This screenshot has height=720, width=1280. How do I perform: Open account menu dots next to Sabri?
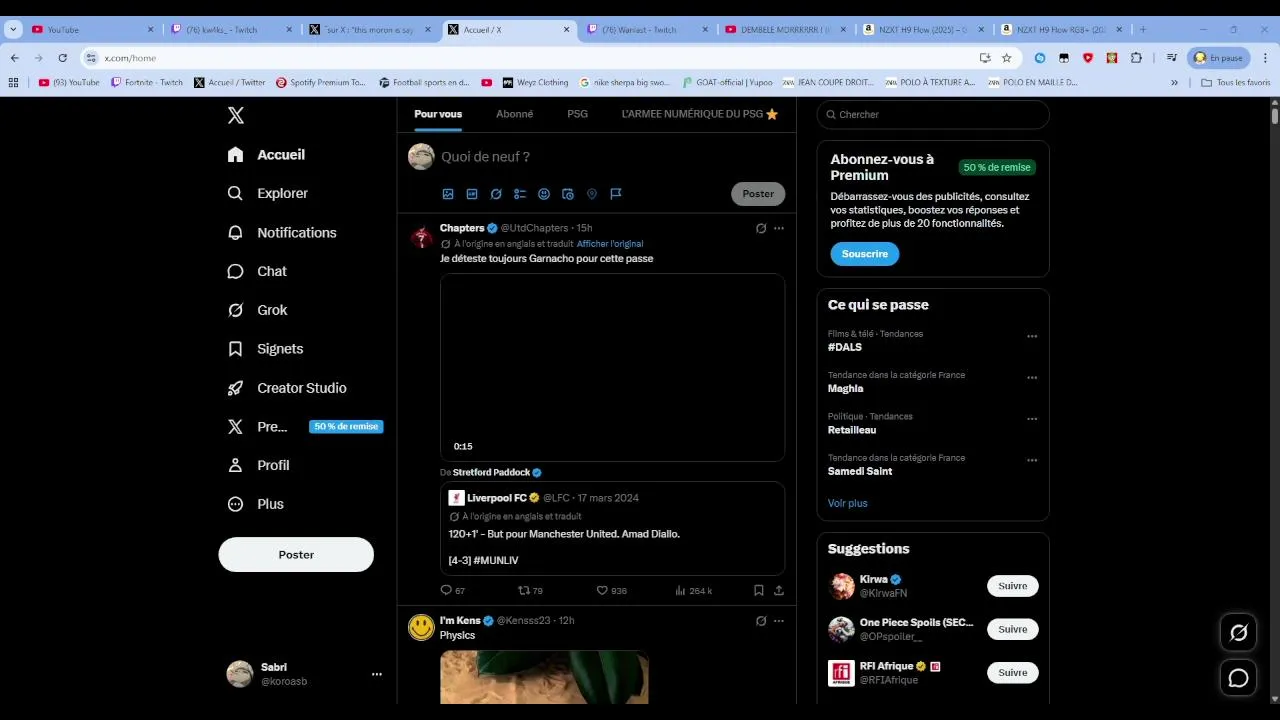377,674
